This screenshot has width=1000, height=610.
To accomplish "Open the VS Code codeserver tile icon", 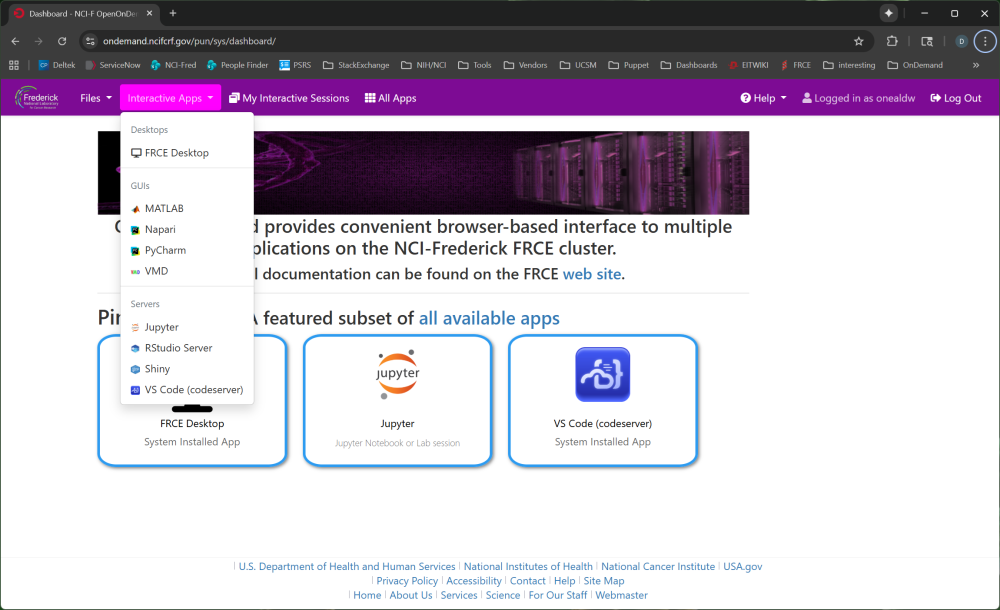I will point(602,375).
